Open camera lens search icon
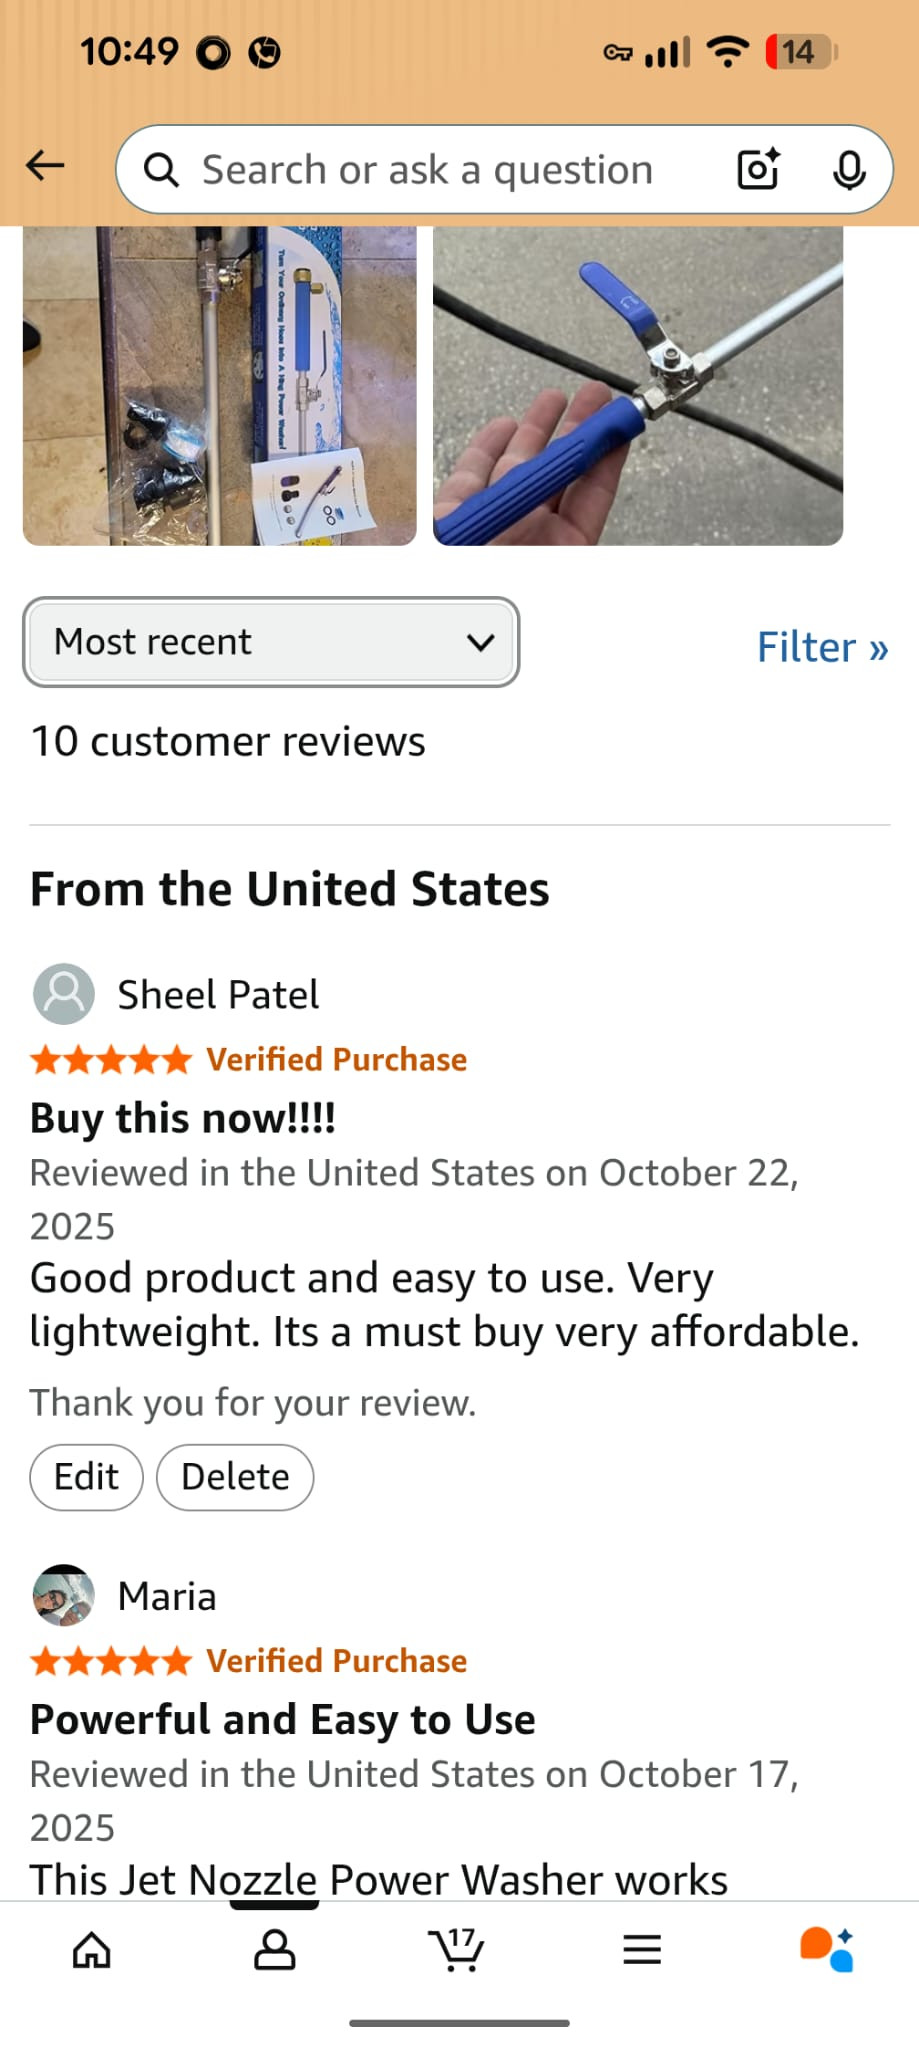The height and width of the screenshot is (2048, 919). [758, 169]
